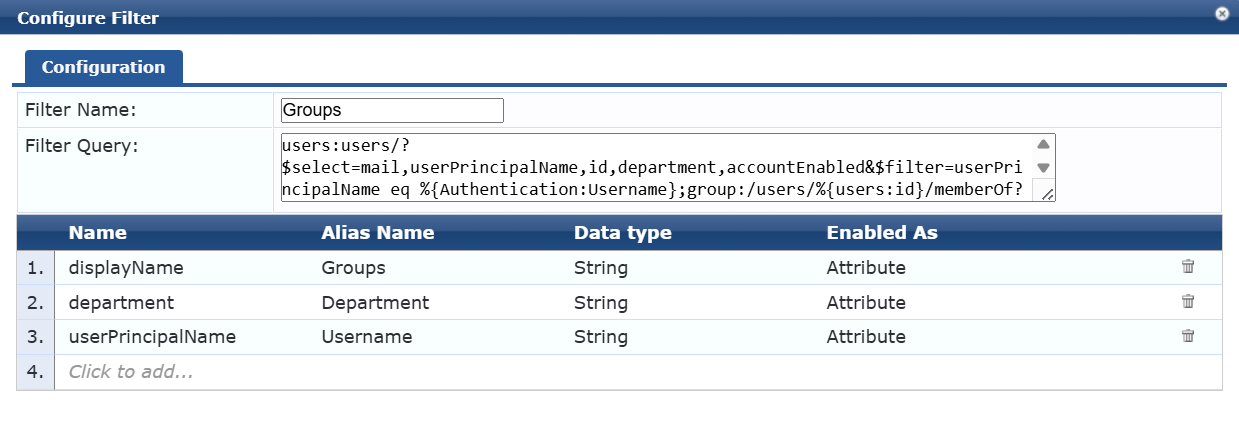Image resolution: width=1239 pixels, height=427 pixels.
Task: Remove the userPrincipalName row using trash icon
Action: 1188,337
